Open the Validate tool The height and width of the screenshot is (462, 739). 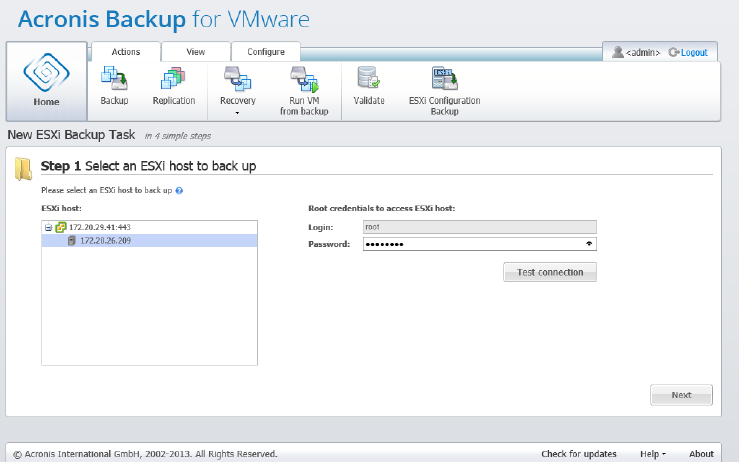[369, 86]
